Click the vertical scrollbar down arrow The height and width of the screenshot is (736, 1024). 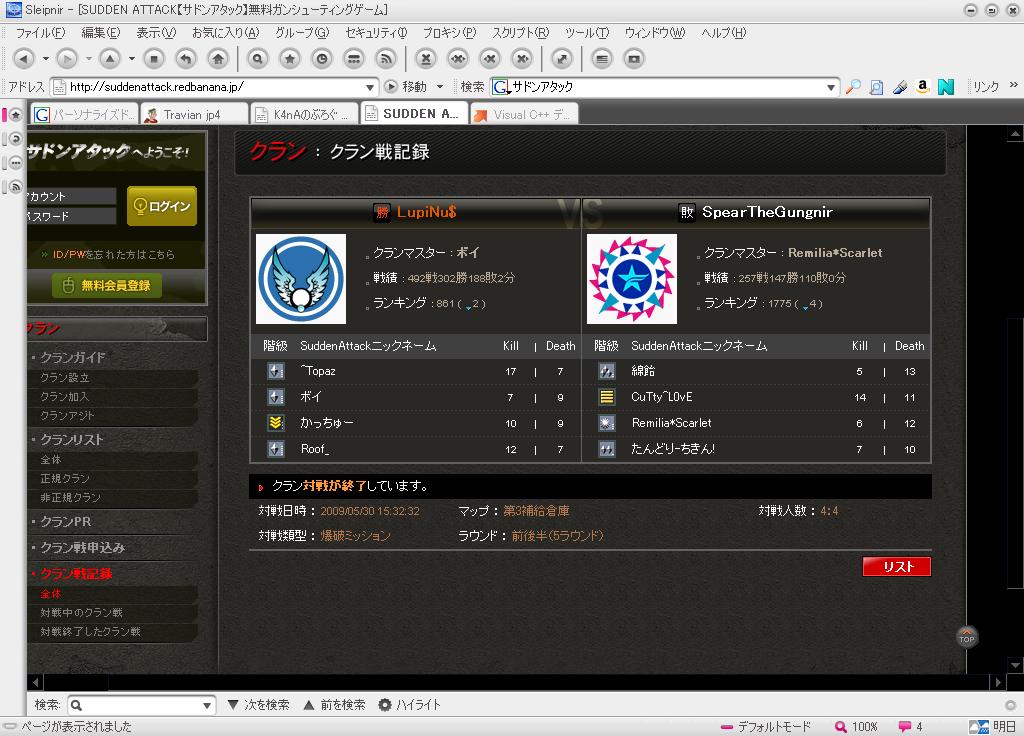(x=1014, y=665)
